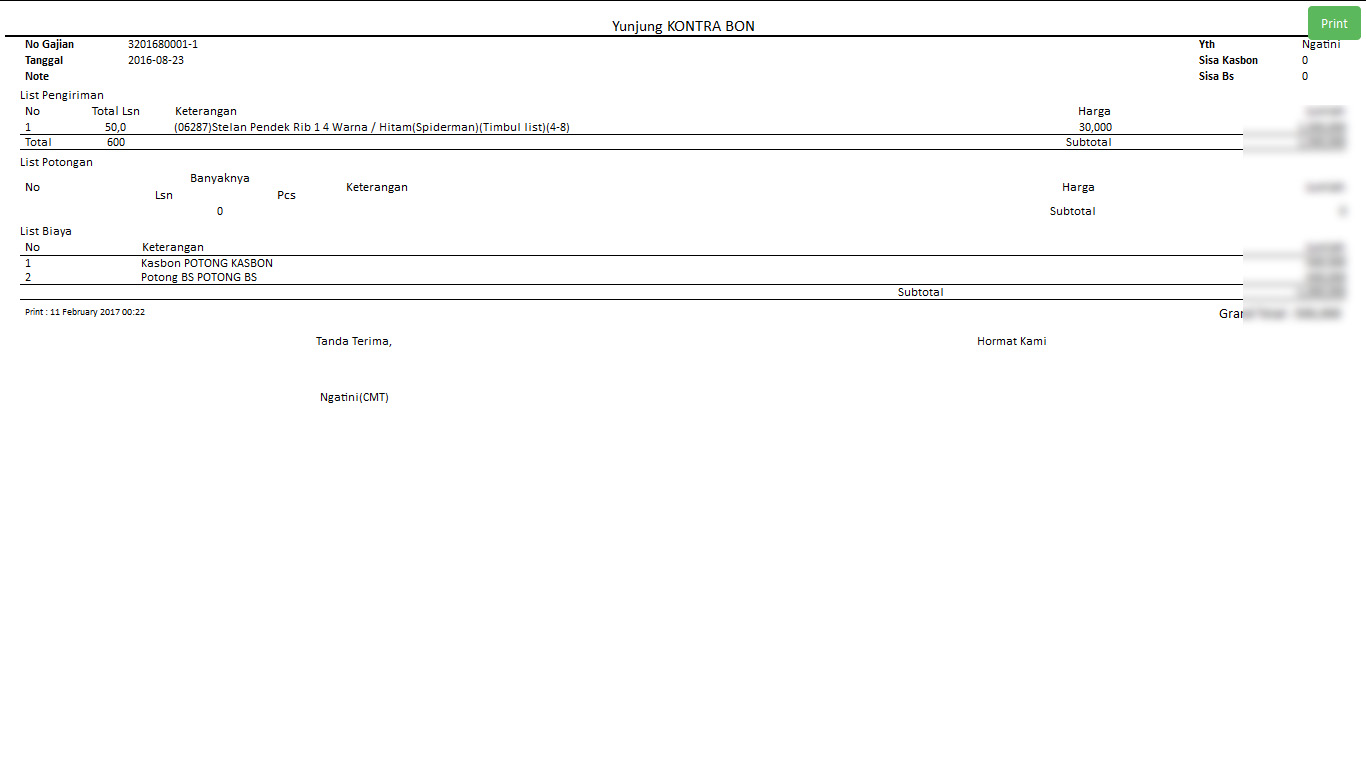
Task: Click the Sisa Bs label
Action: tap(1216, 76)
